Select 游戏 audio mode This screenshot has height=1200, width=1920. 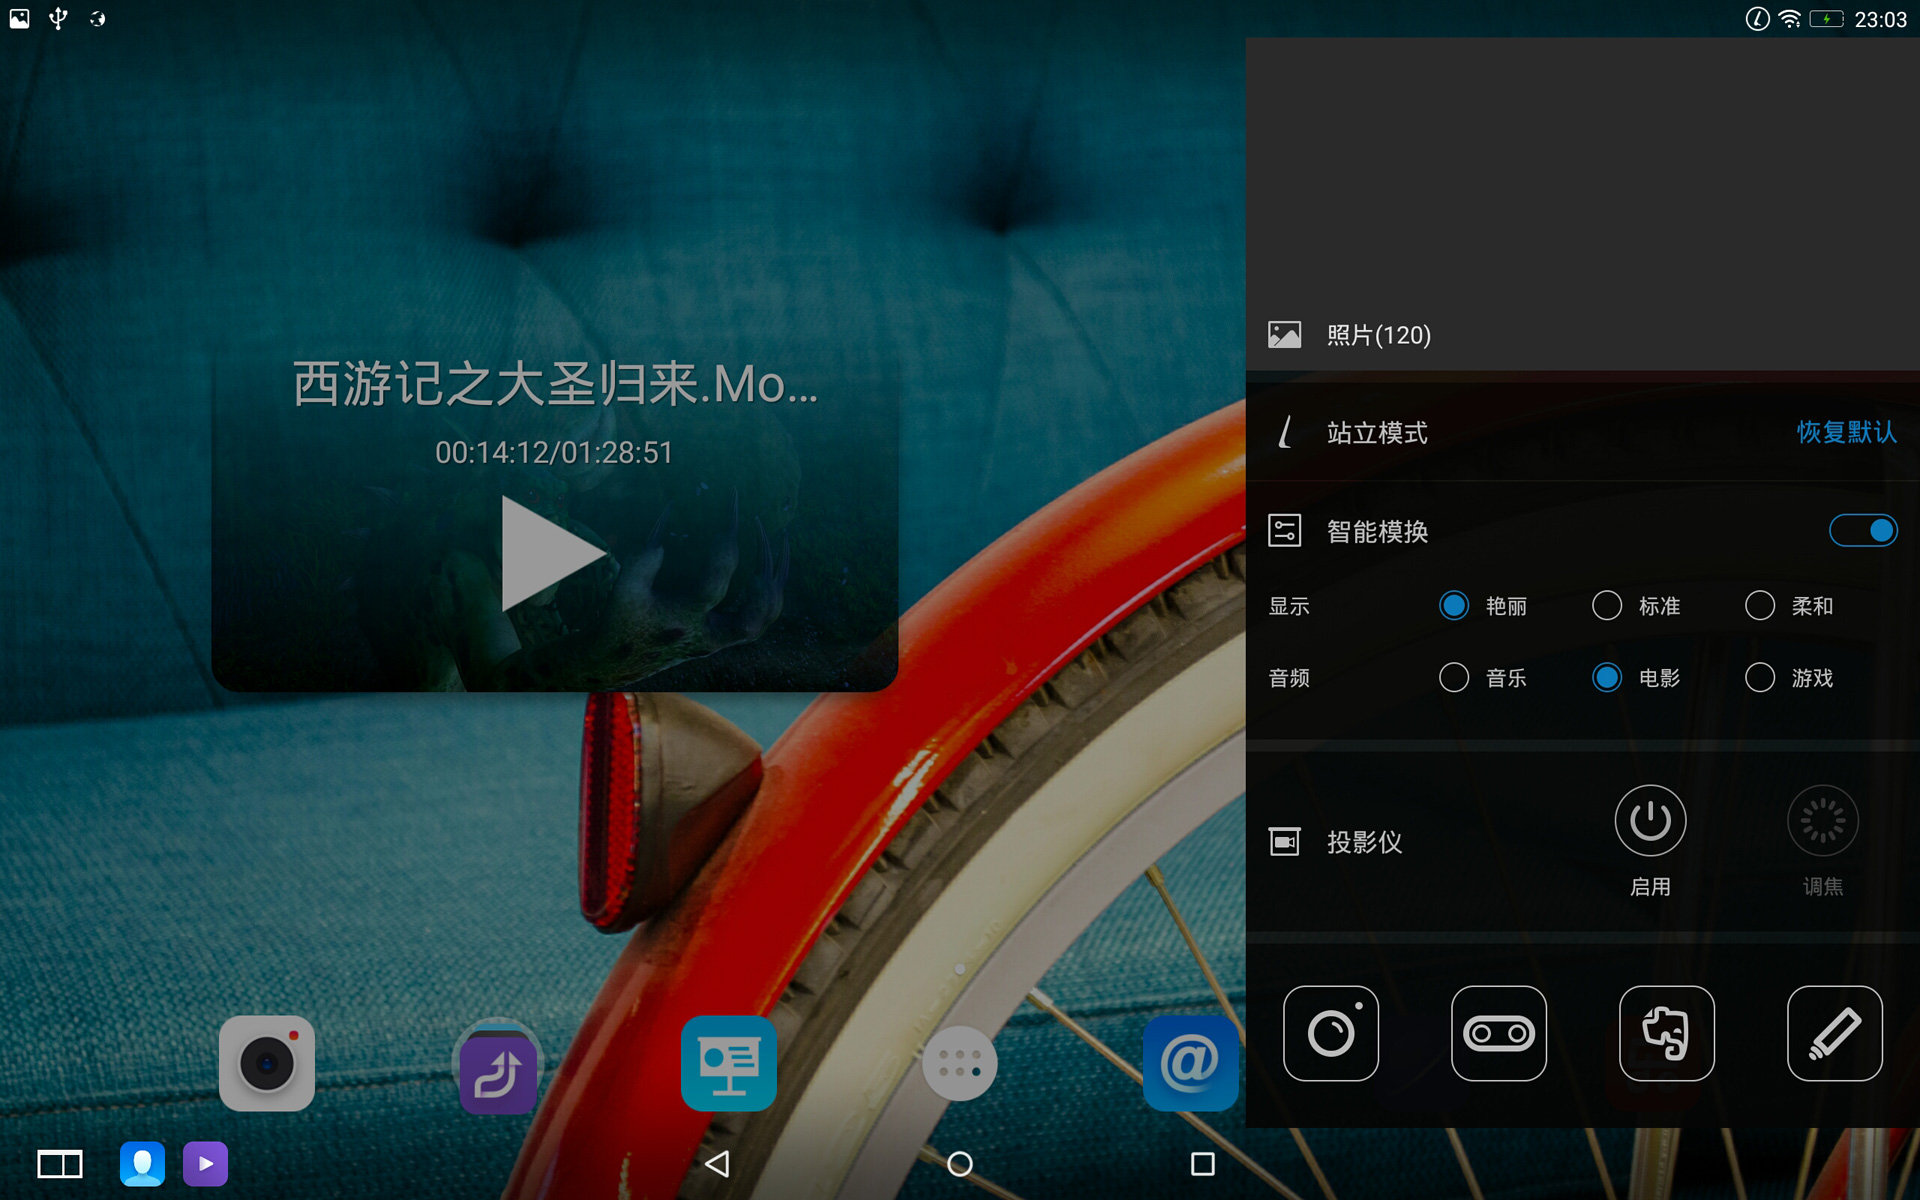(1759, 677)
